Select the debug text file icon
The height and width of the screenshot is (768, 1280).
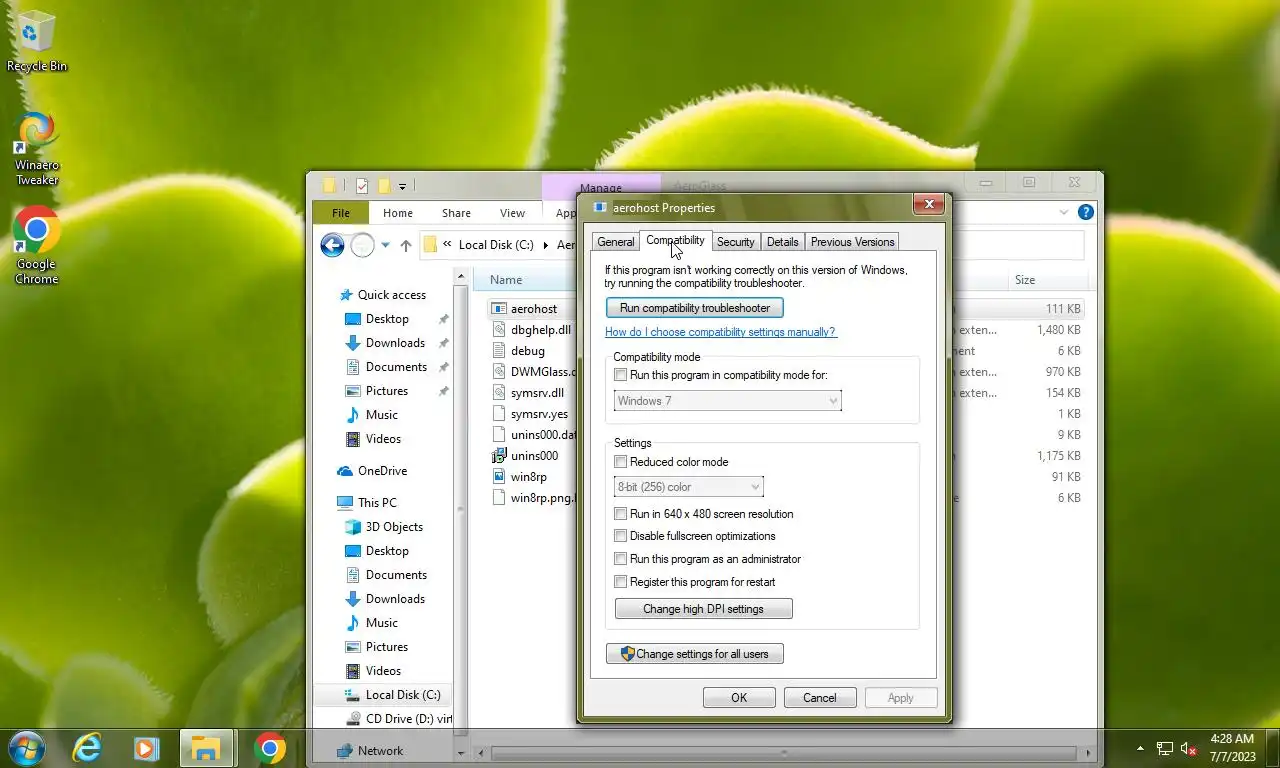501,351
